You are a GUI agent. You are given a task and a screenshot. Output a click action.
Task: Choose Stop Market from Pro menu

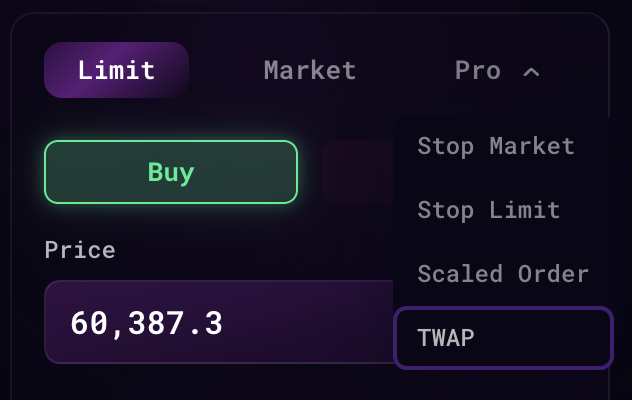click(x=496, y=146)
